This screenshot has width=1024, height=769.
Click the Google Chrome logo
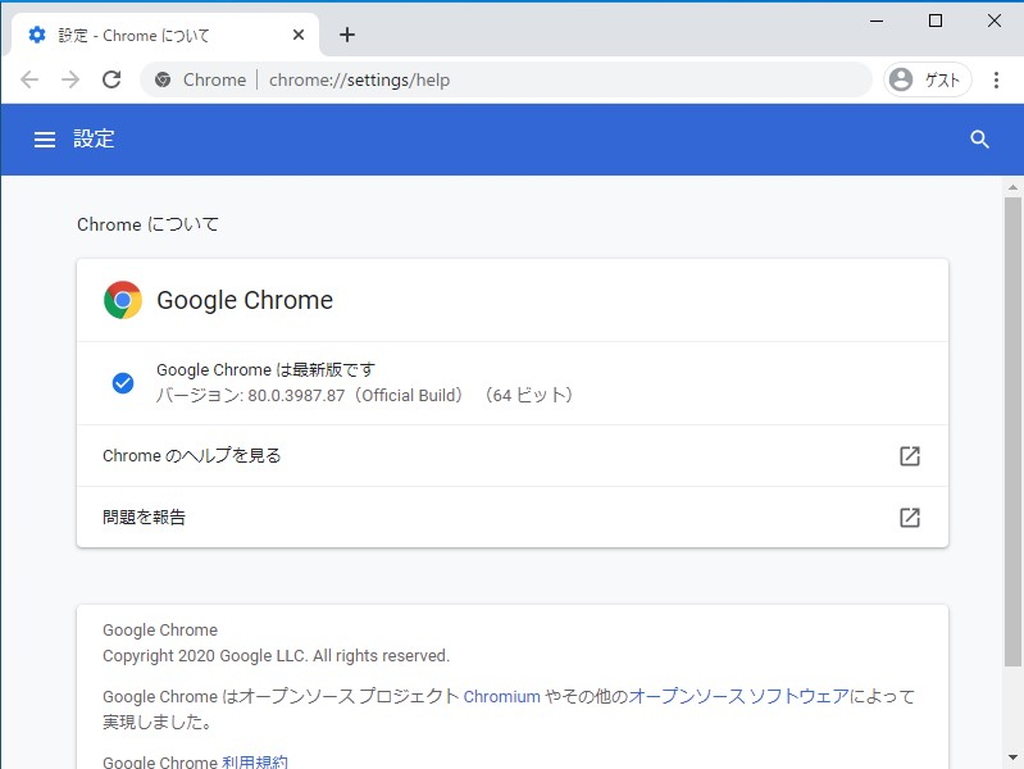point(122,299)
